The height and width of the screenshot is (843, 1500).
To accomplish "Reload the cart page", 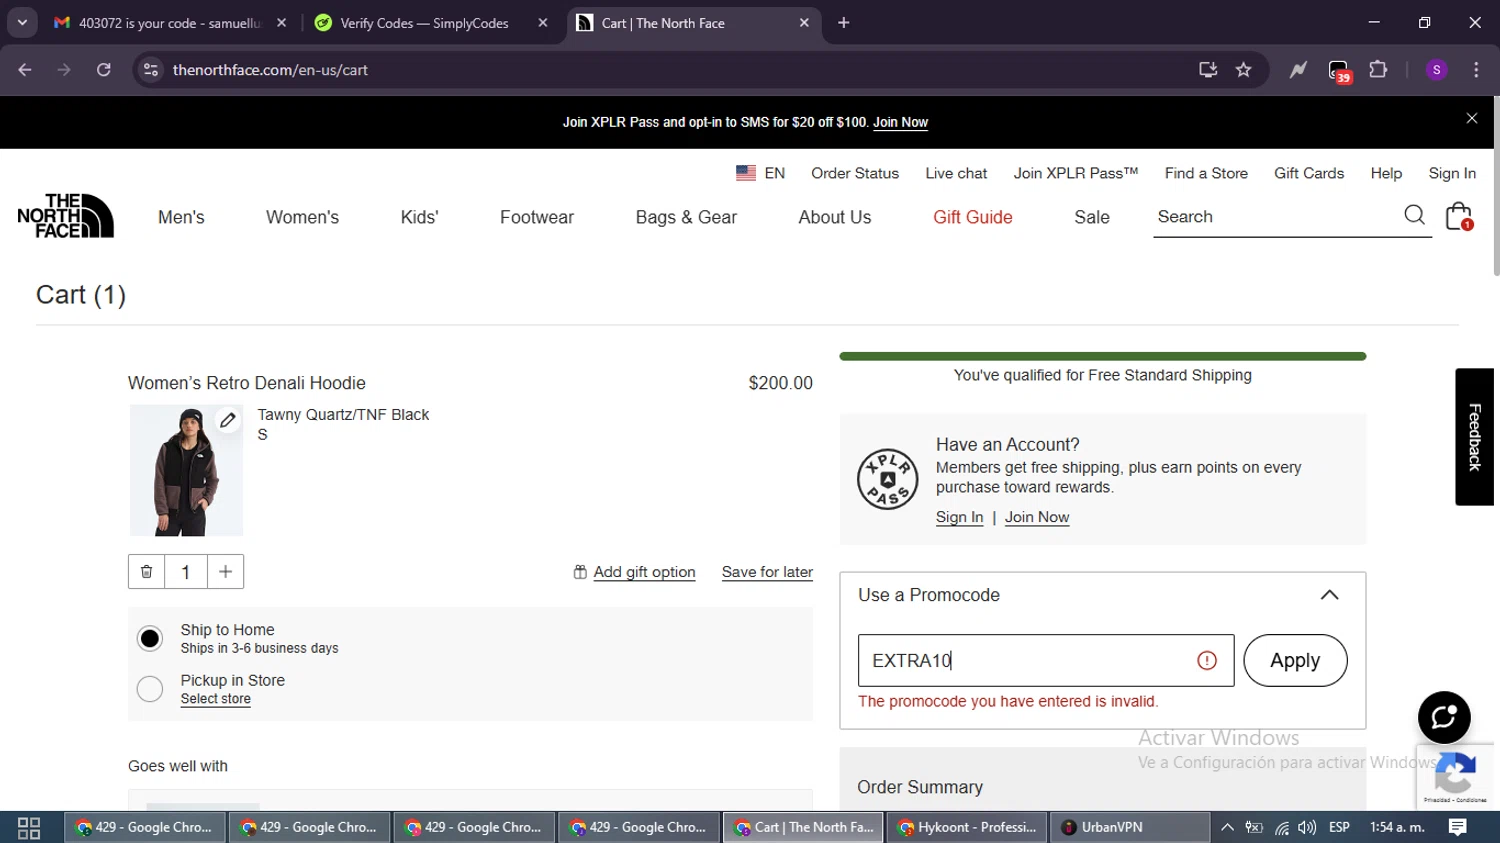I will pyautogui.click(x=104, y=69).
